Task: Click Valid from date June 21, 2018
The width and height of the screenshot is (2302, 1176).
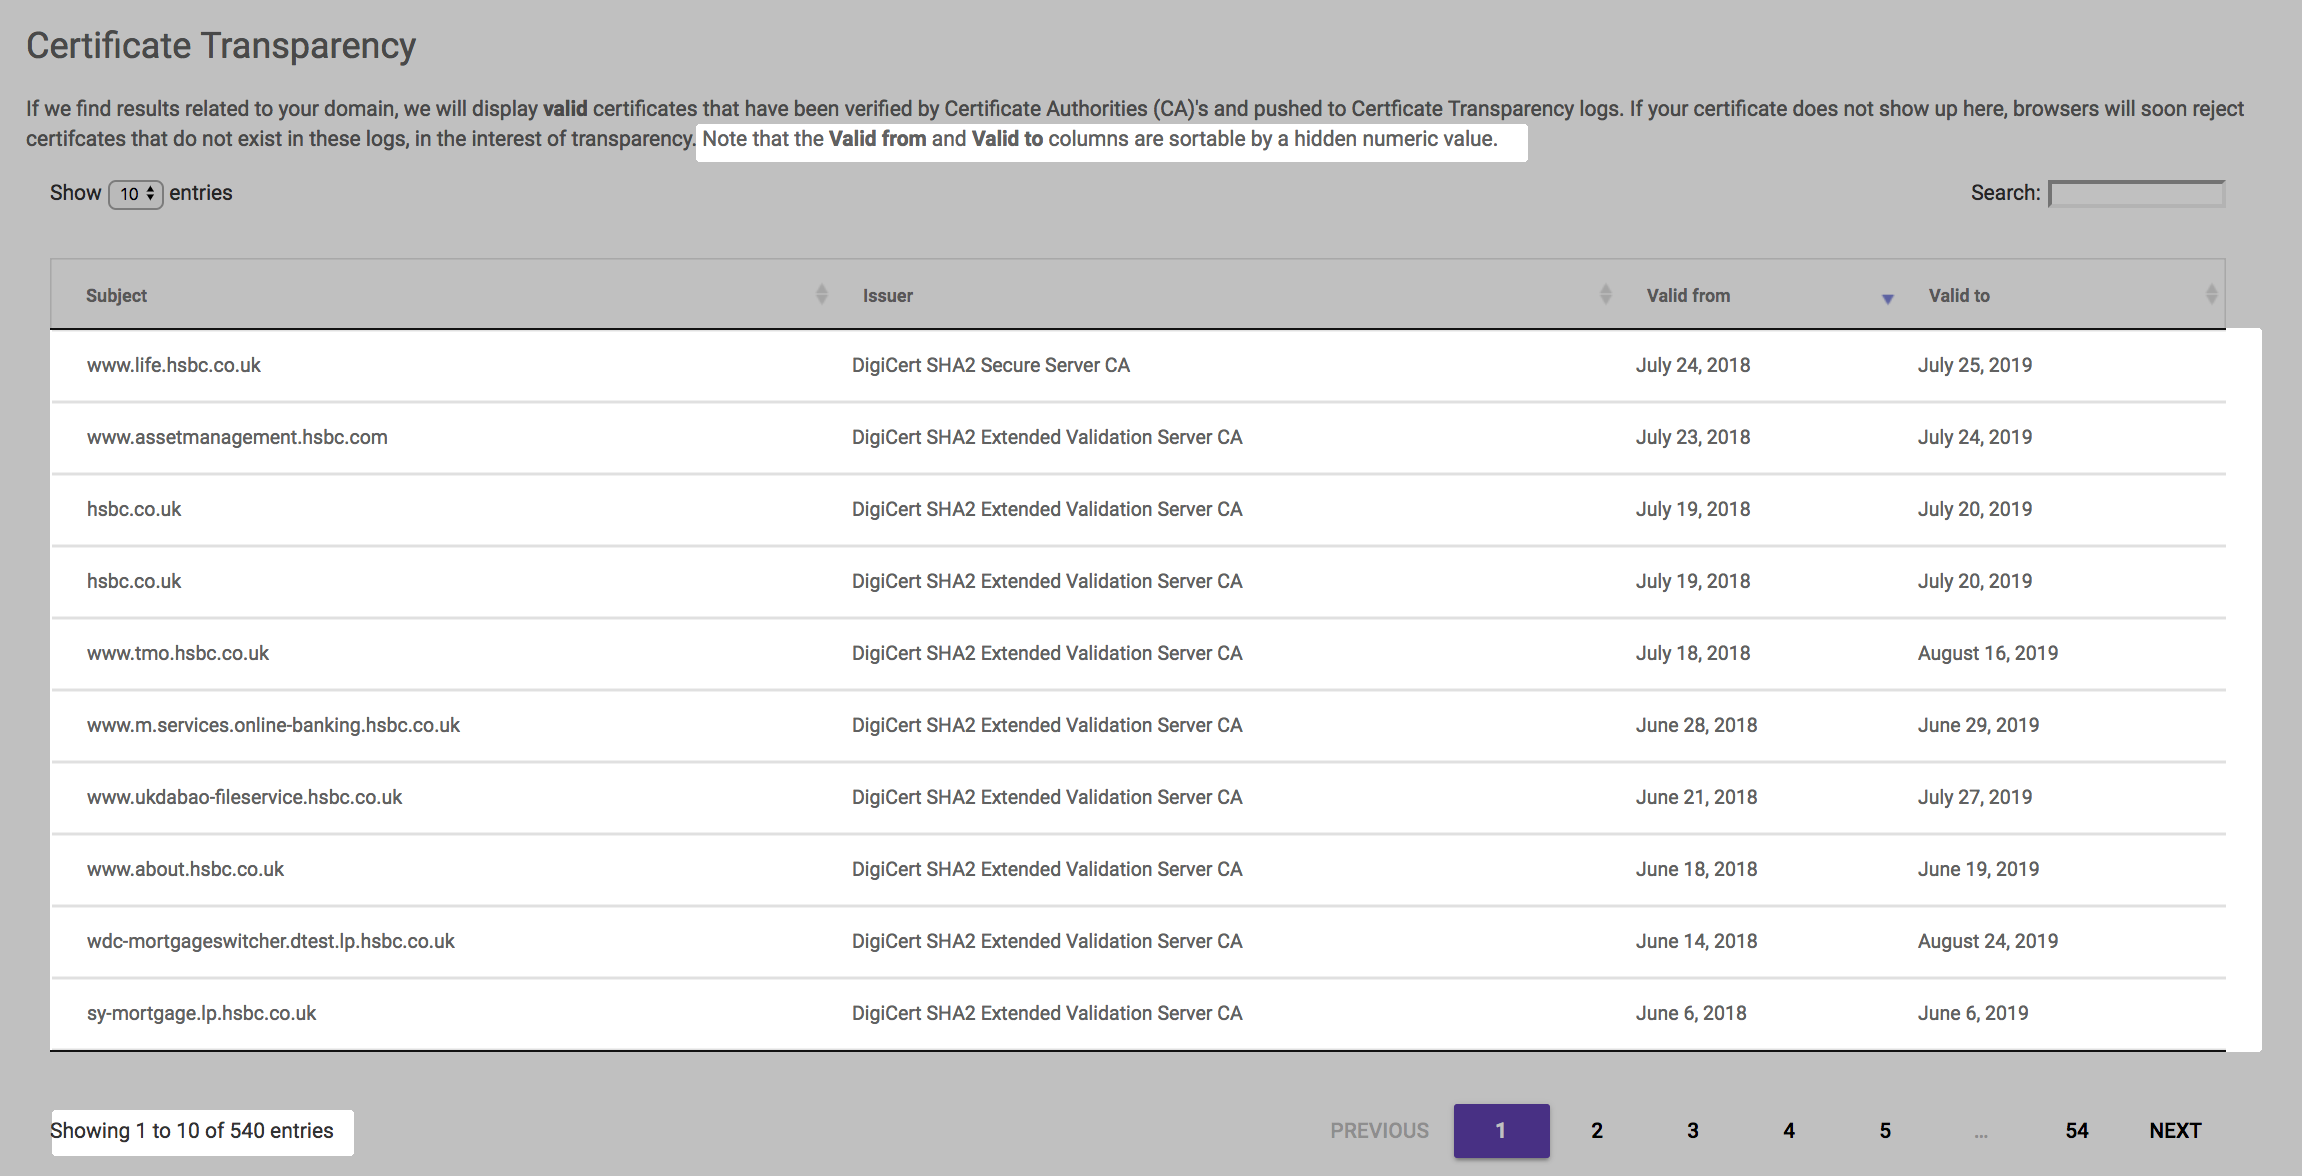Action: pos(1696,798)
